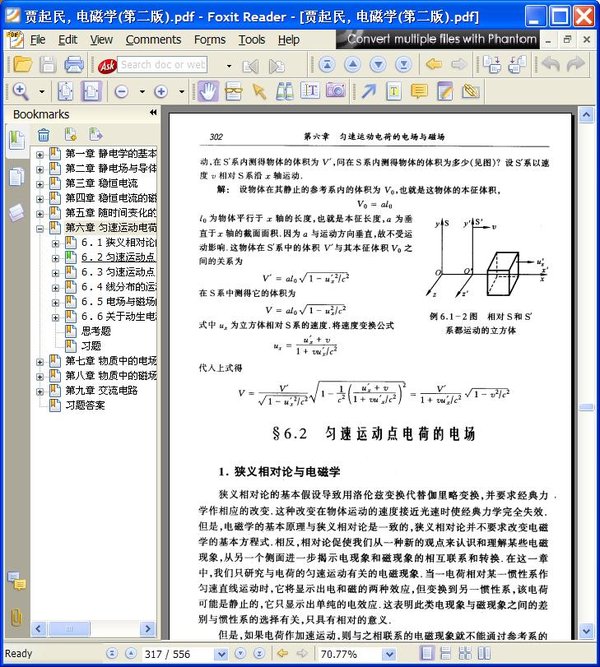Open the 习题答案 bookmark
The height and width of the screenshot is (667, 600).
coord(85,405)
